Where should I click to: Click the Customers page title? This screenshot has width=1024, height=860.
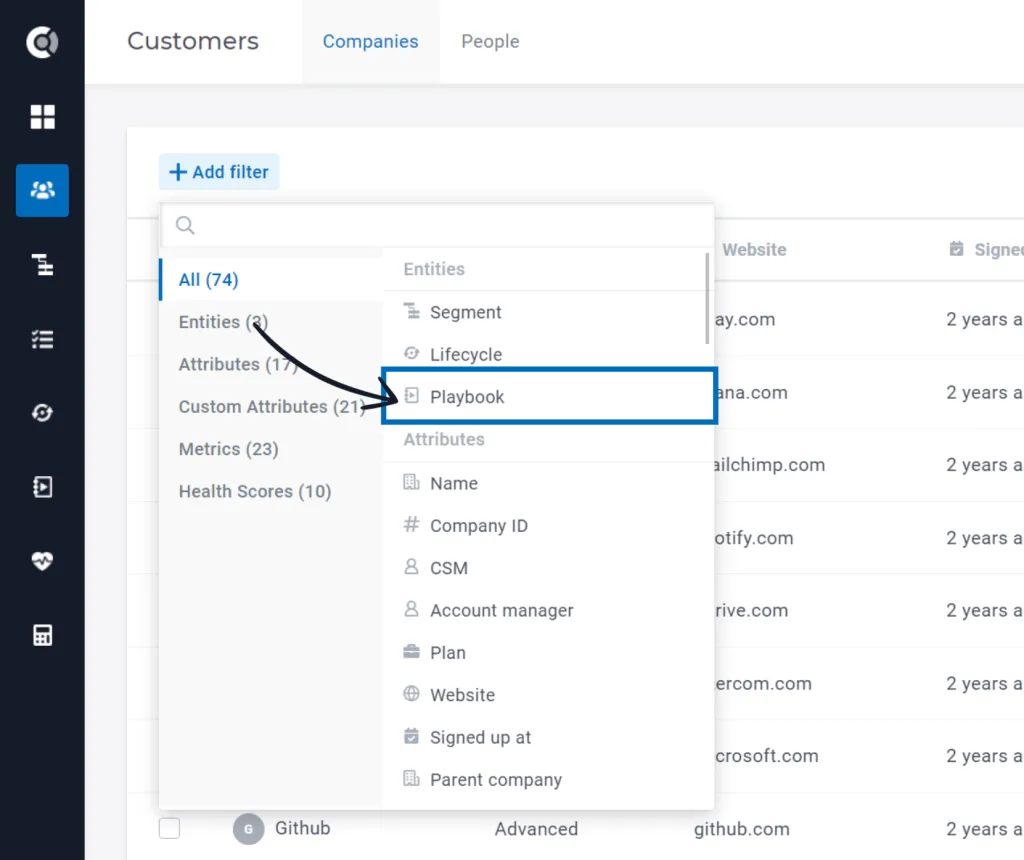[193, 41]
